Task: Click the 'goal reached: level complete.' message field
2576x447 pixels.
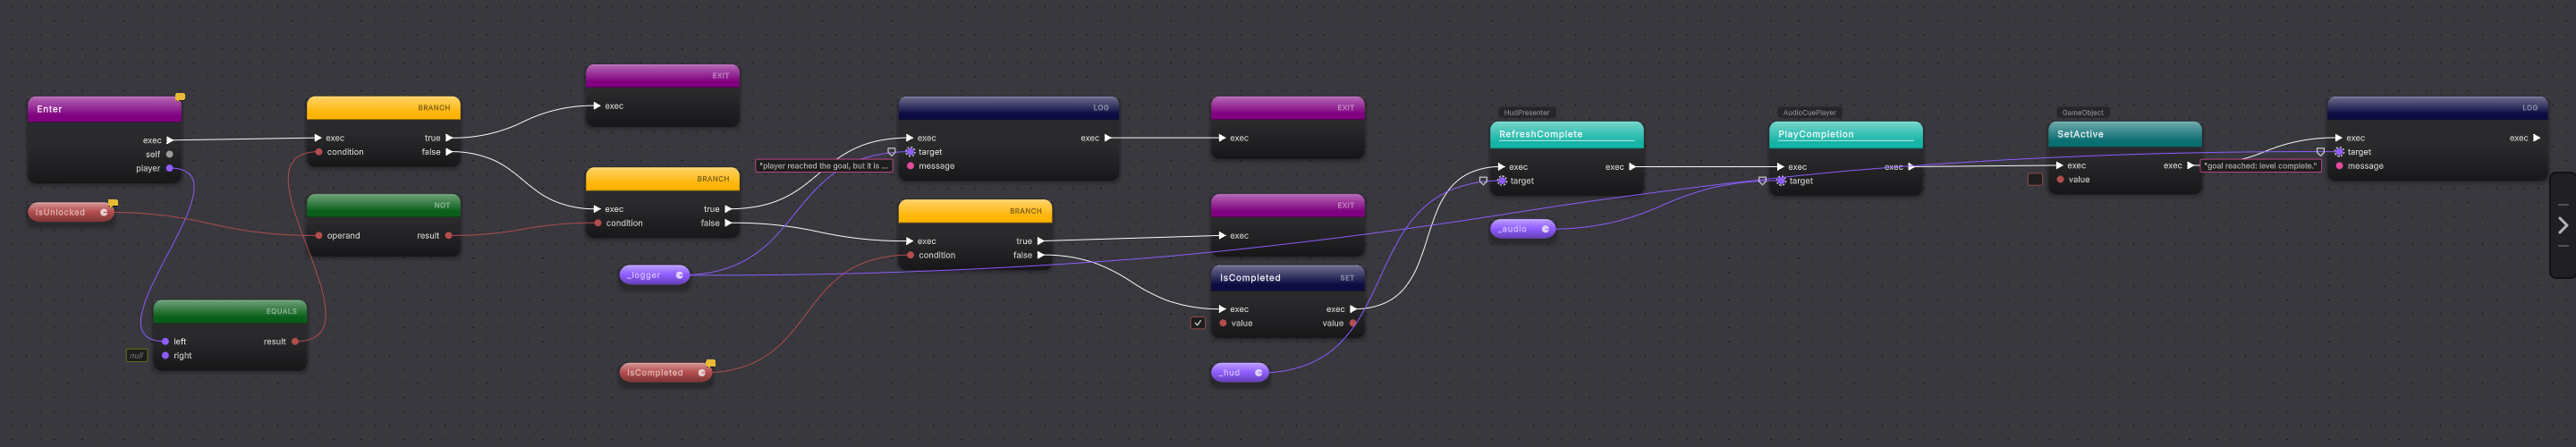Action: tap(2260, 166)
